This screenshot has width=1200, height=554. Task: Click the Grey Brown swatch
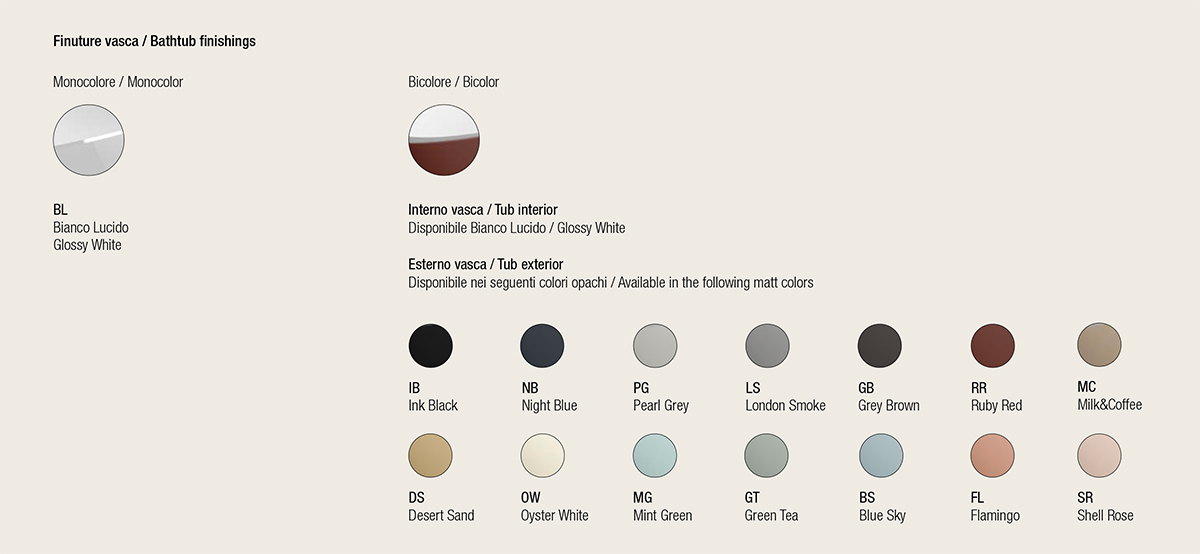(x=881, y=347)
